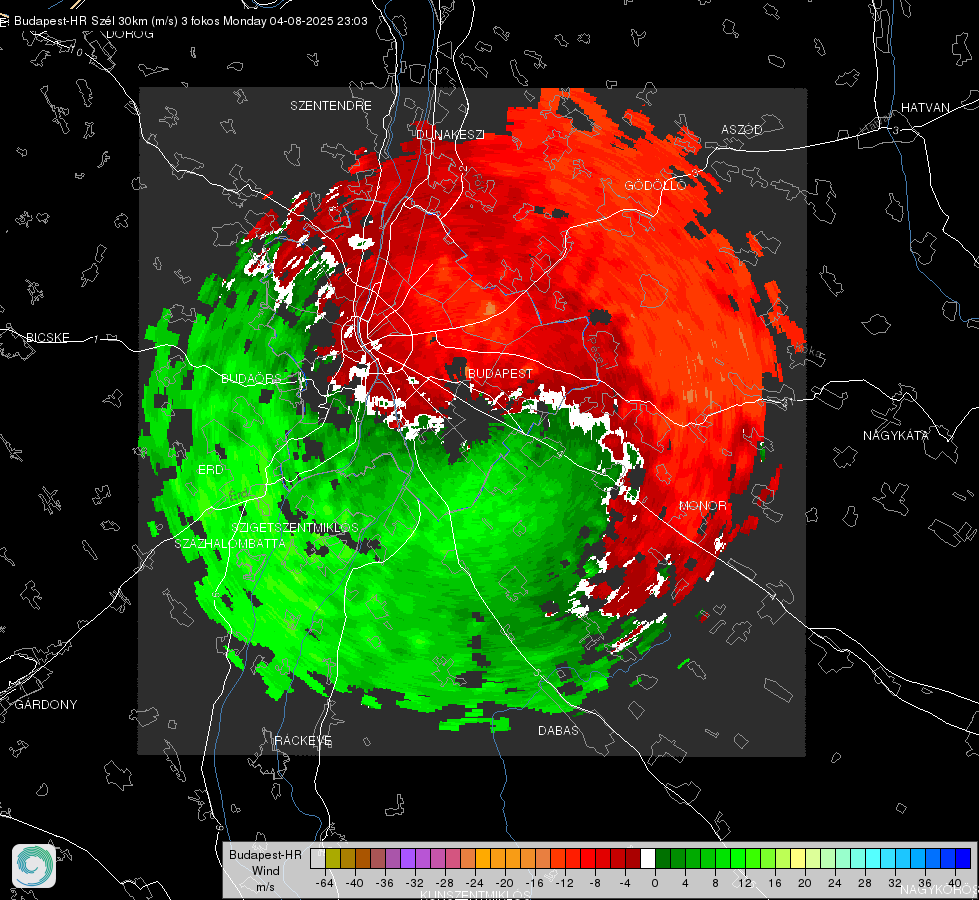Click the '40' value on the legend scale
979x900 pixels.
(x=955, y=883)
